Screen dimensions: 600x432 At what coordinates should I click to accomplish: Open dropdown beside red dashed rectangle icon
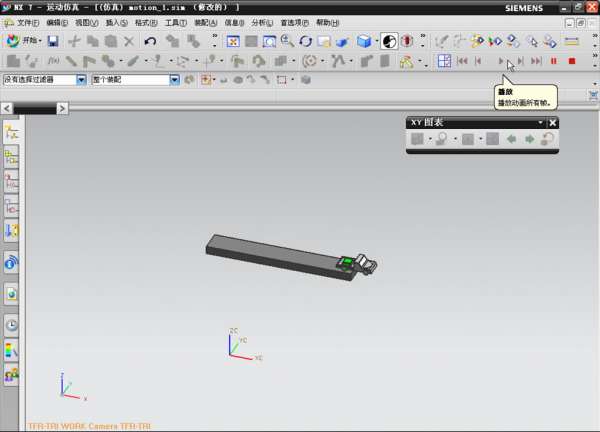(293, 80)
